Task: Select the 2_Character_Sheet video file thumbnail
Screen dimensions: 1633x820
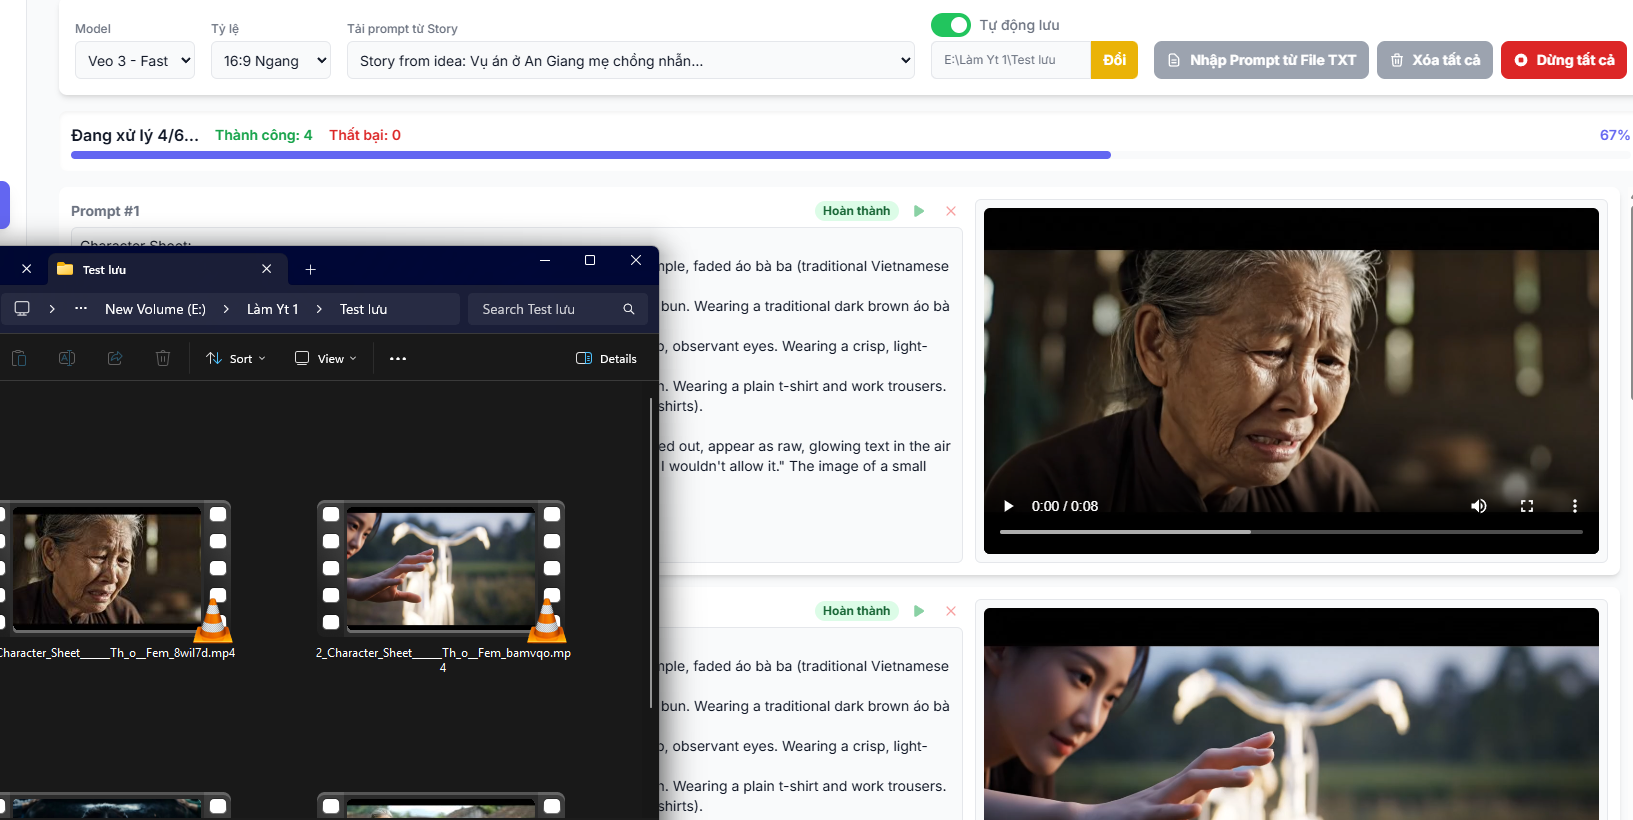Action: point(441,570)
